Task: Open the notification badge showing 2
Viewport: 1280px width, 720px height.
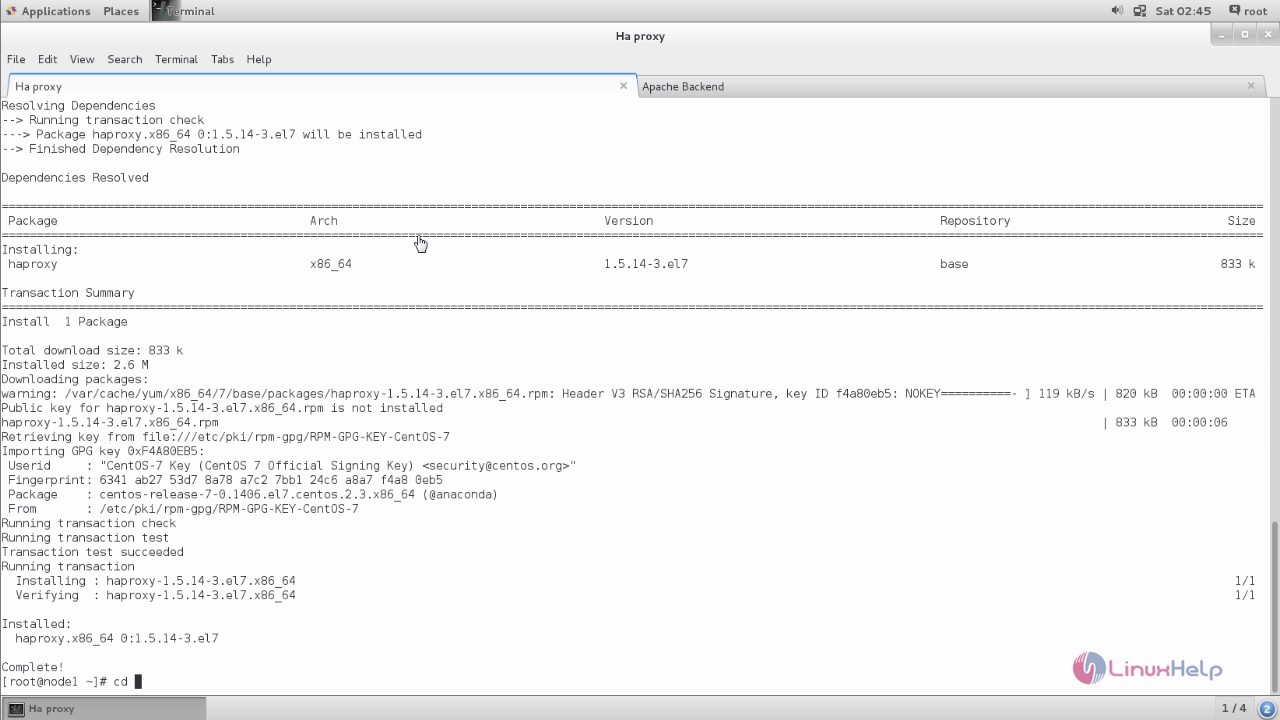Action: (x=1267, y=708)
